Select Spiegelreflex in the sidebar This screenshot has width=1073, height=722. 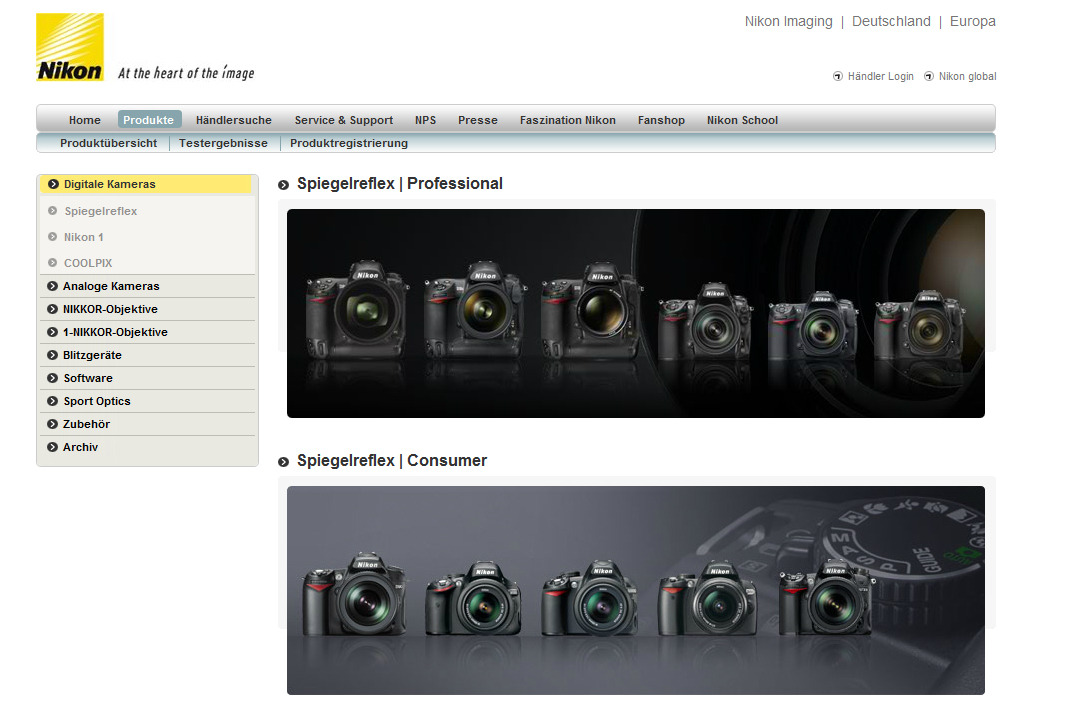pyautogui.click(x=101, y=211)
